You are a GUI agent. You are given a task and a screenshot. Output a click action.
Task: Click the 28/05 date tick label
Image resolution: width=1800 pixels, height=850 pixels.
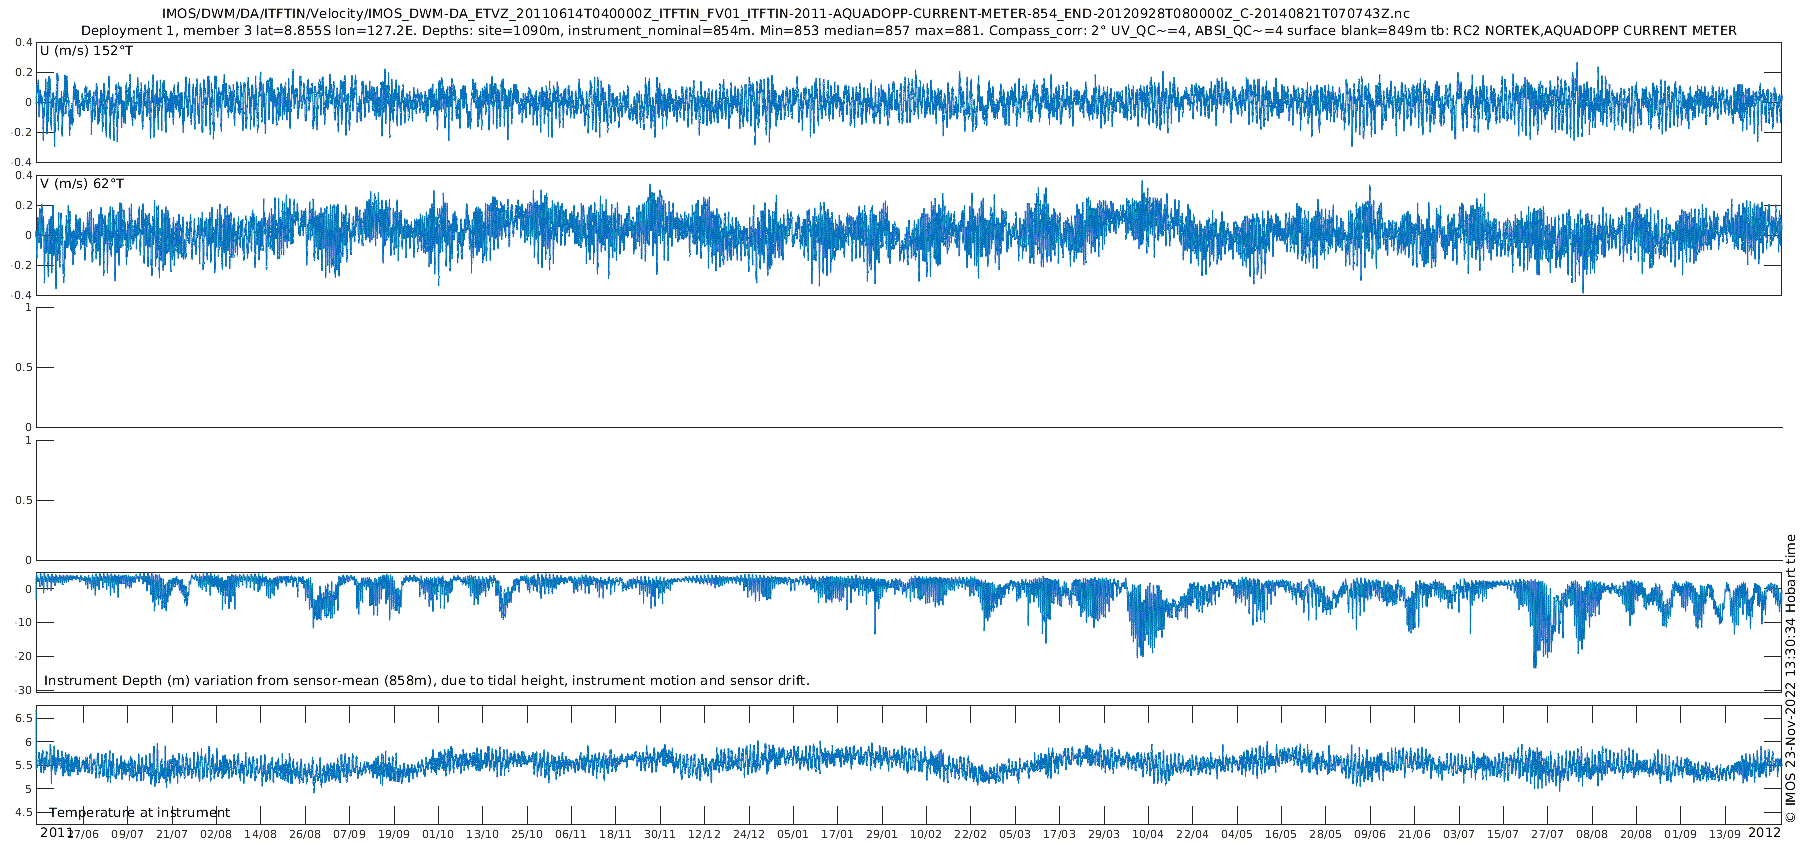pyautogui.click(x=1325, y=834)
